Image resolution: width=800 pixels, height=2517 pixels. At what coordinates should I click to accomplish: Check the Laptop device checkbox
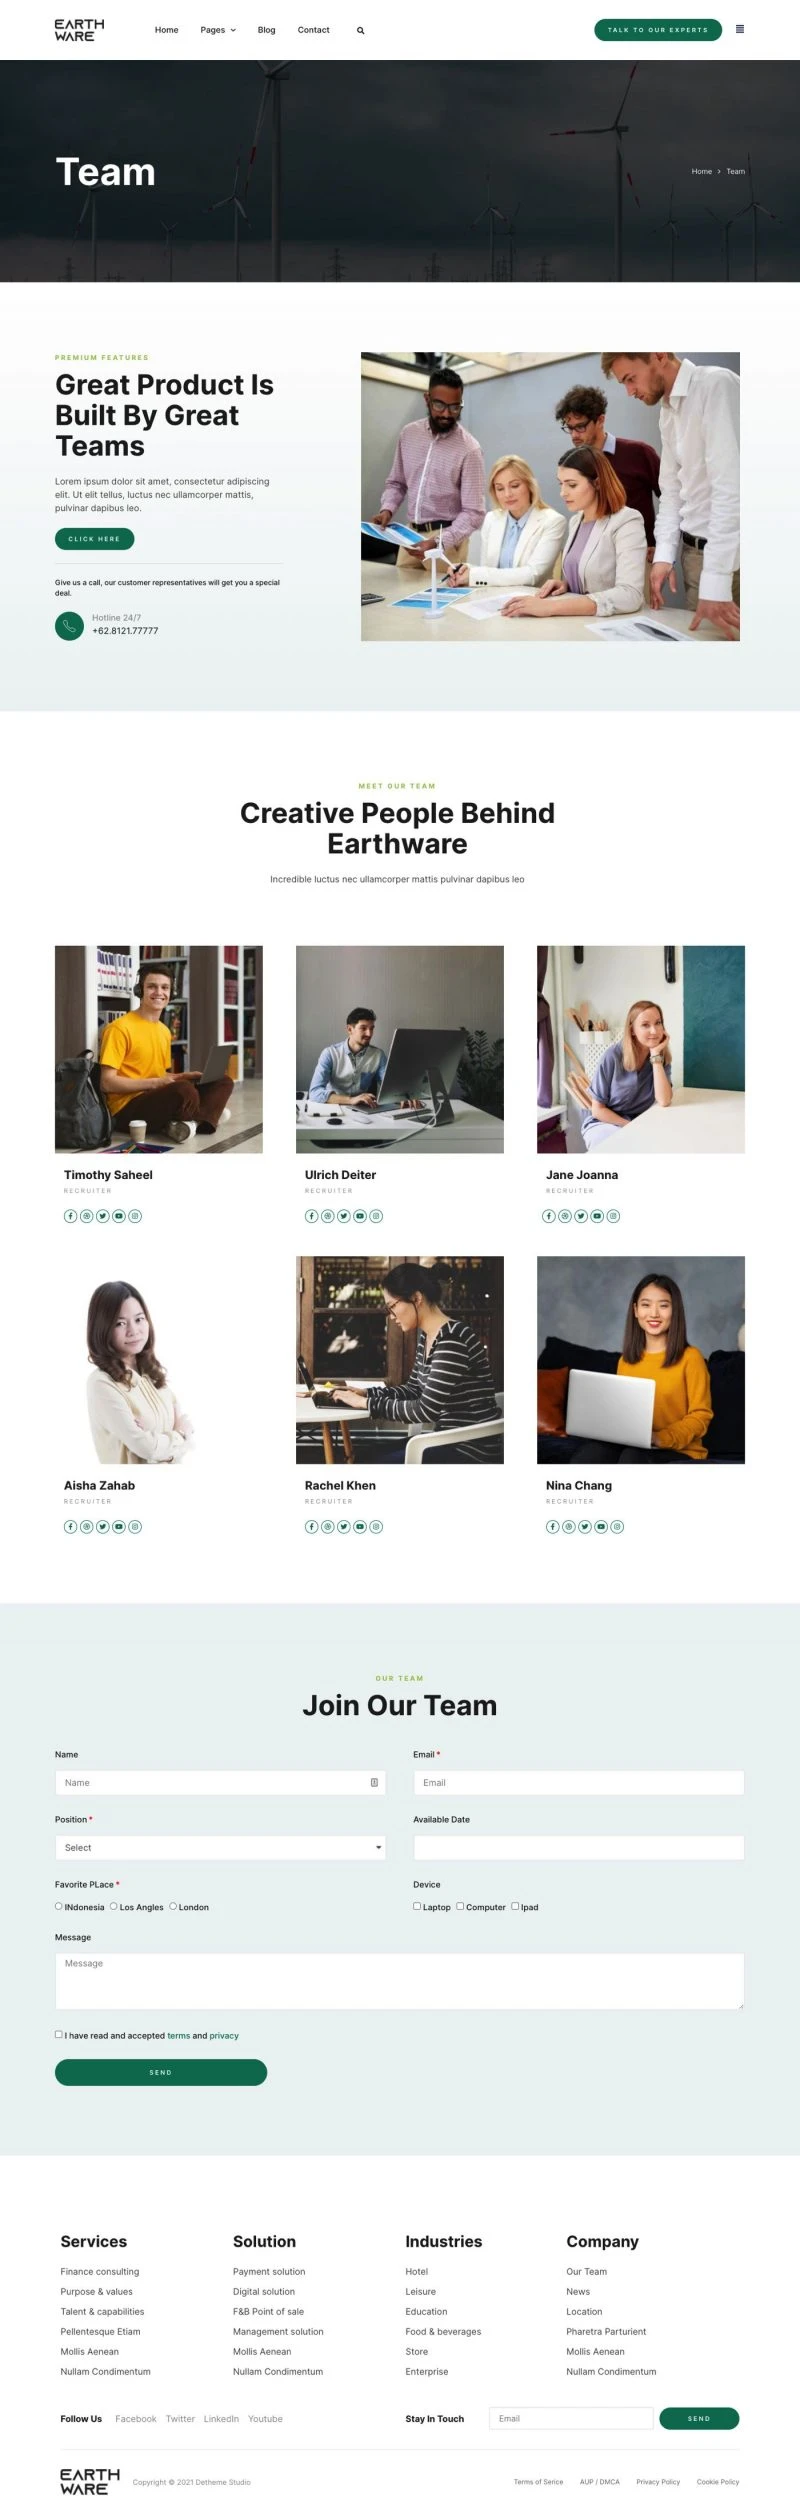(417, 1906)
